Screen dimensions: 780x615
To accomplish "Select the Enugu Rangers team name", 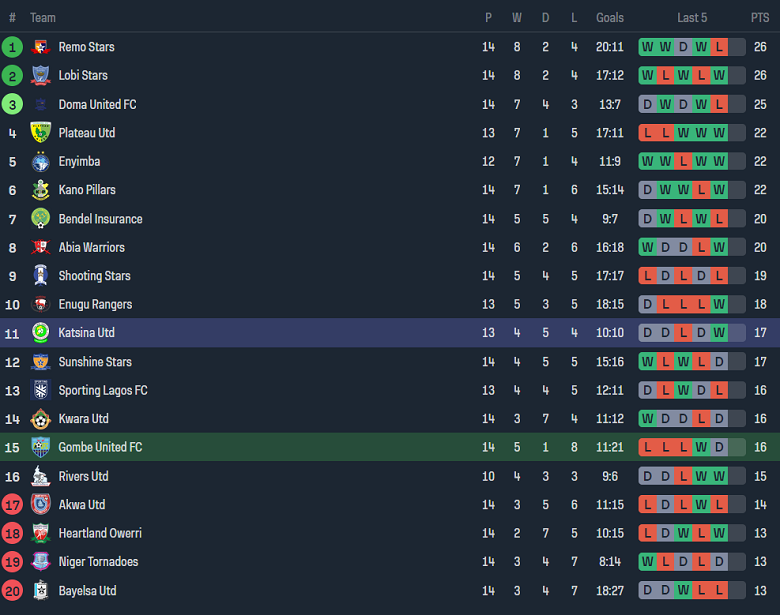I will (95, 304).
